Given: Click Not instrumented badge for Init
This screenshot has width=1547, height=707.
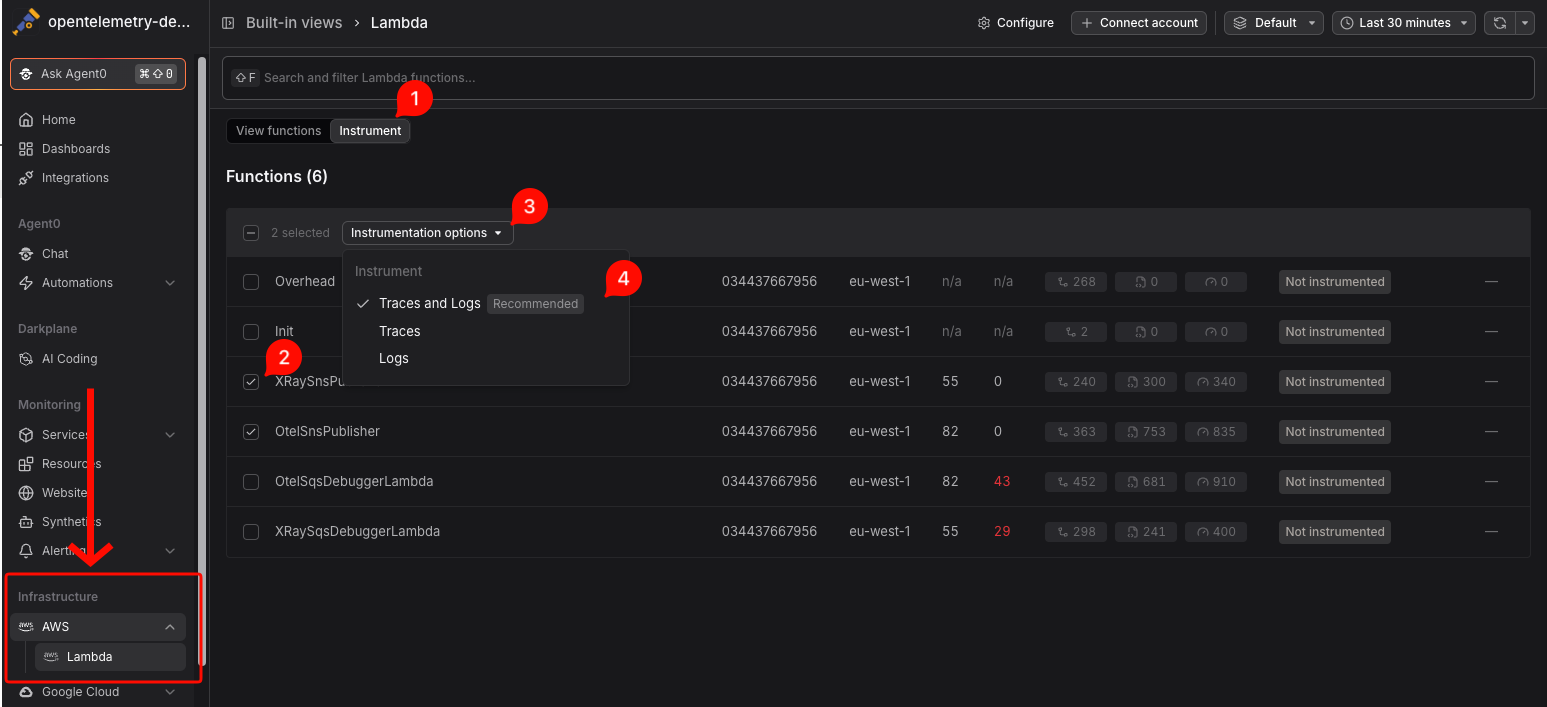Looking at the screenshot, I should (x=1334, y=332).
